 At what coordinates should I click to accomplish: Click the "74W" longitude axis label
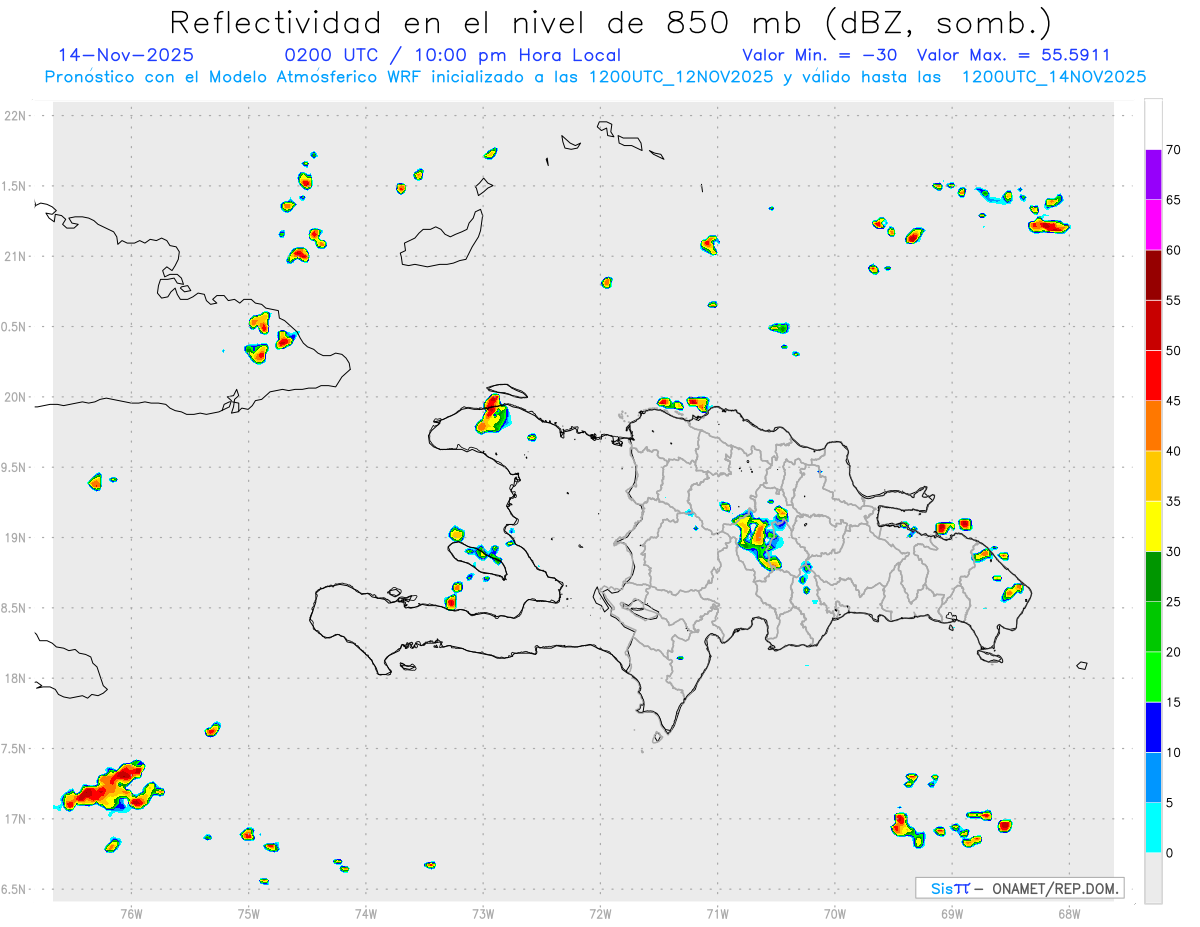pyautogui.click(x=366, y=913)
